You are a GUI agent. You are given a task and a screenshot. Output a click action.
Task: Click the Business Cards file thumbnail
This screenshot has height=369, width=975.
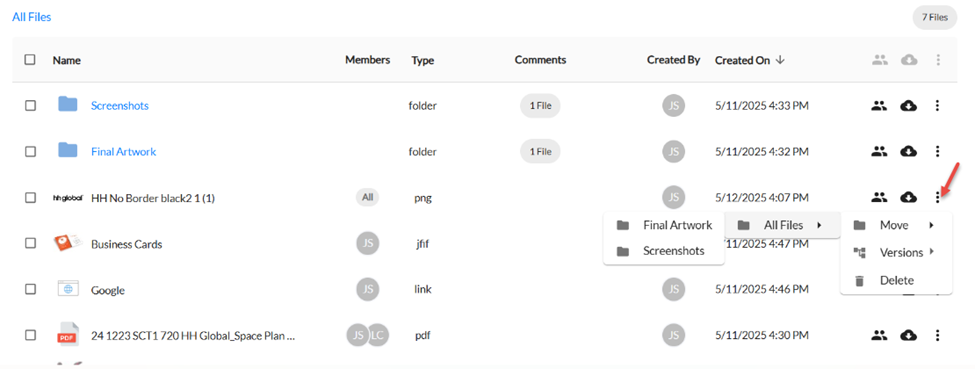pyautogui.click(x=68, y=243)
